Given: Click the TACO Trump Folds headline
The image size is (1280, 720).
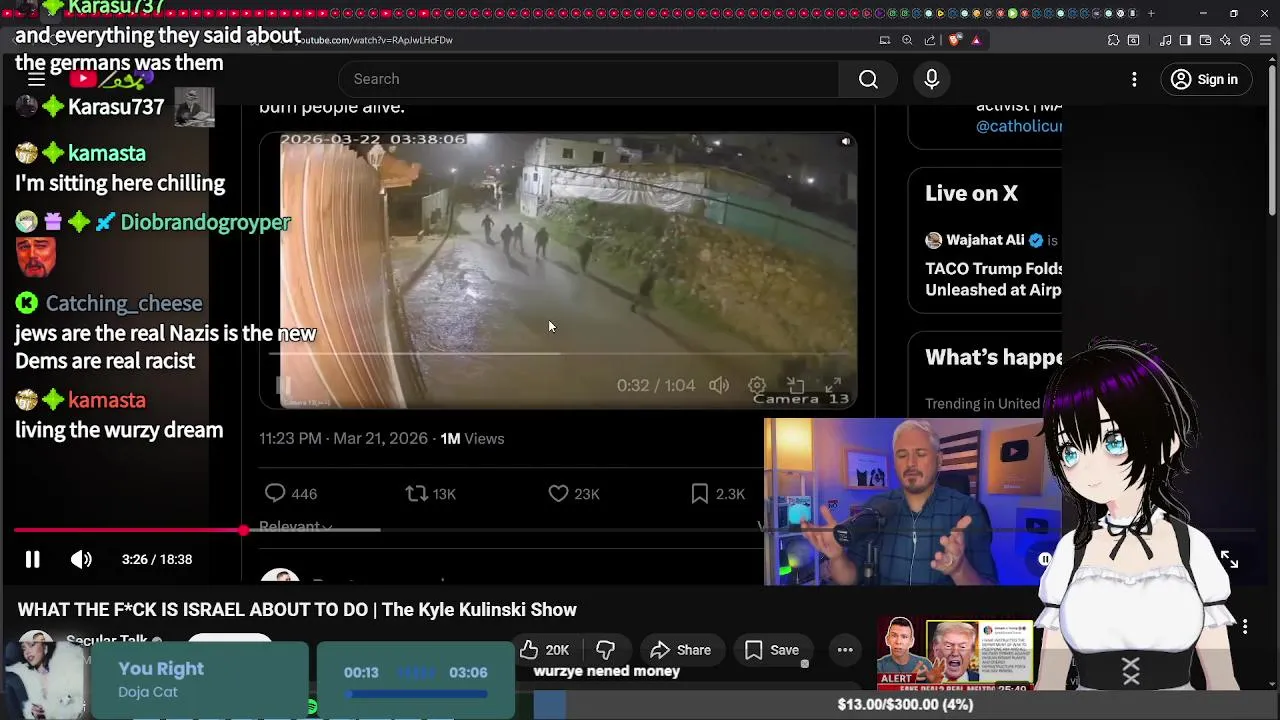Looking at the screenshot, I should pos(993,279).
